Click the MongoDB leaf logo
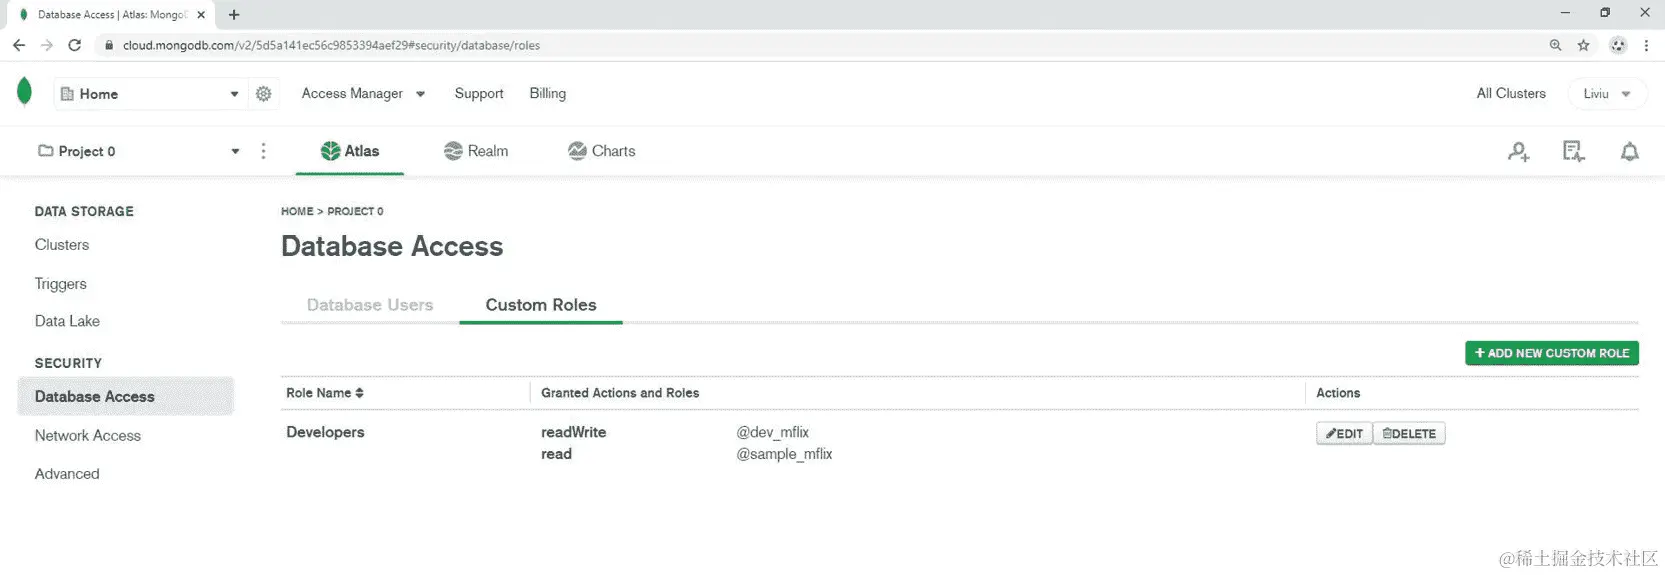 pos(25,92)
